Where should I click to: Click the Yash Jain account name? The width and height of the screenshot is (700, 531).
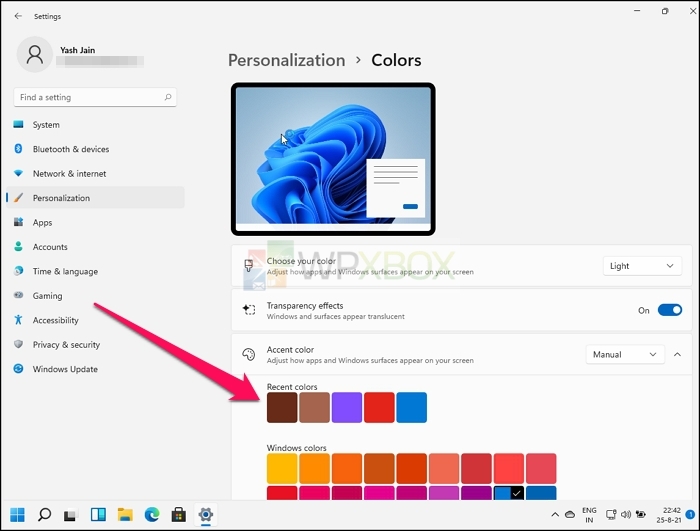(x=78, y=50)
